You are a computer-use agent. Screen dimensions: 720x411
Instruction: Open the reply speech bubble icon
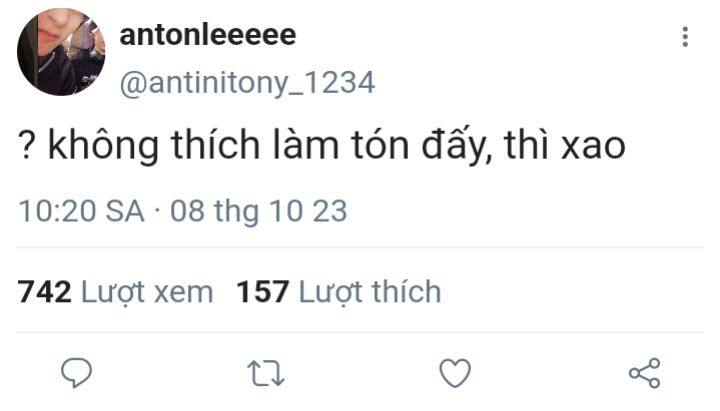pyautogui.click(x=77, y=372)
